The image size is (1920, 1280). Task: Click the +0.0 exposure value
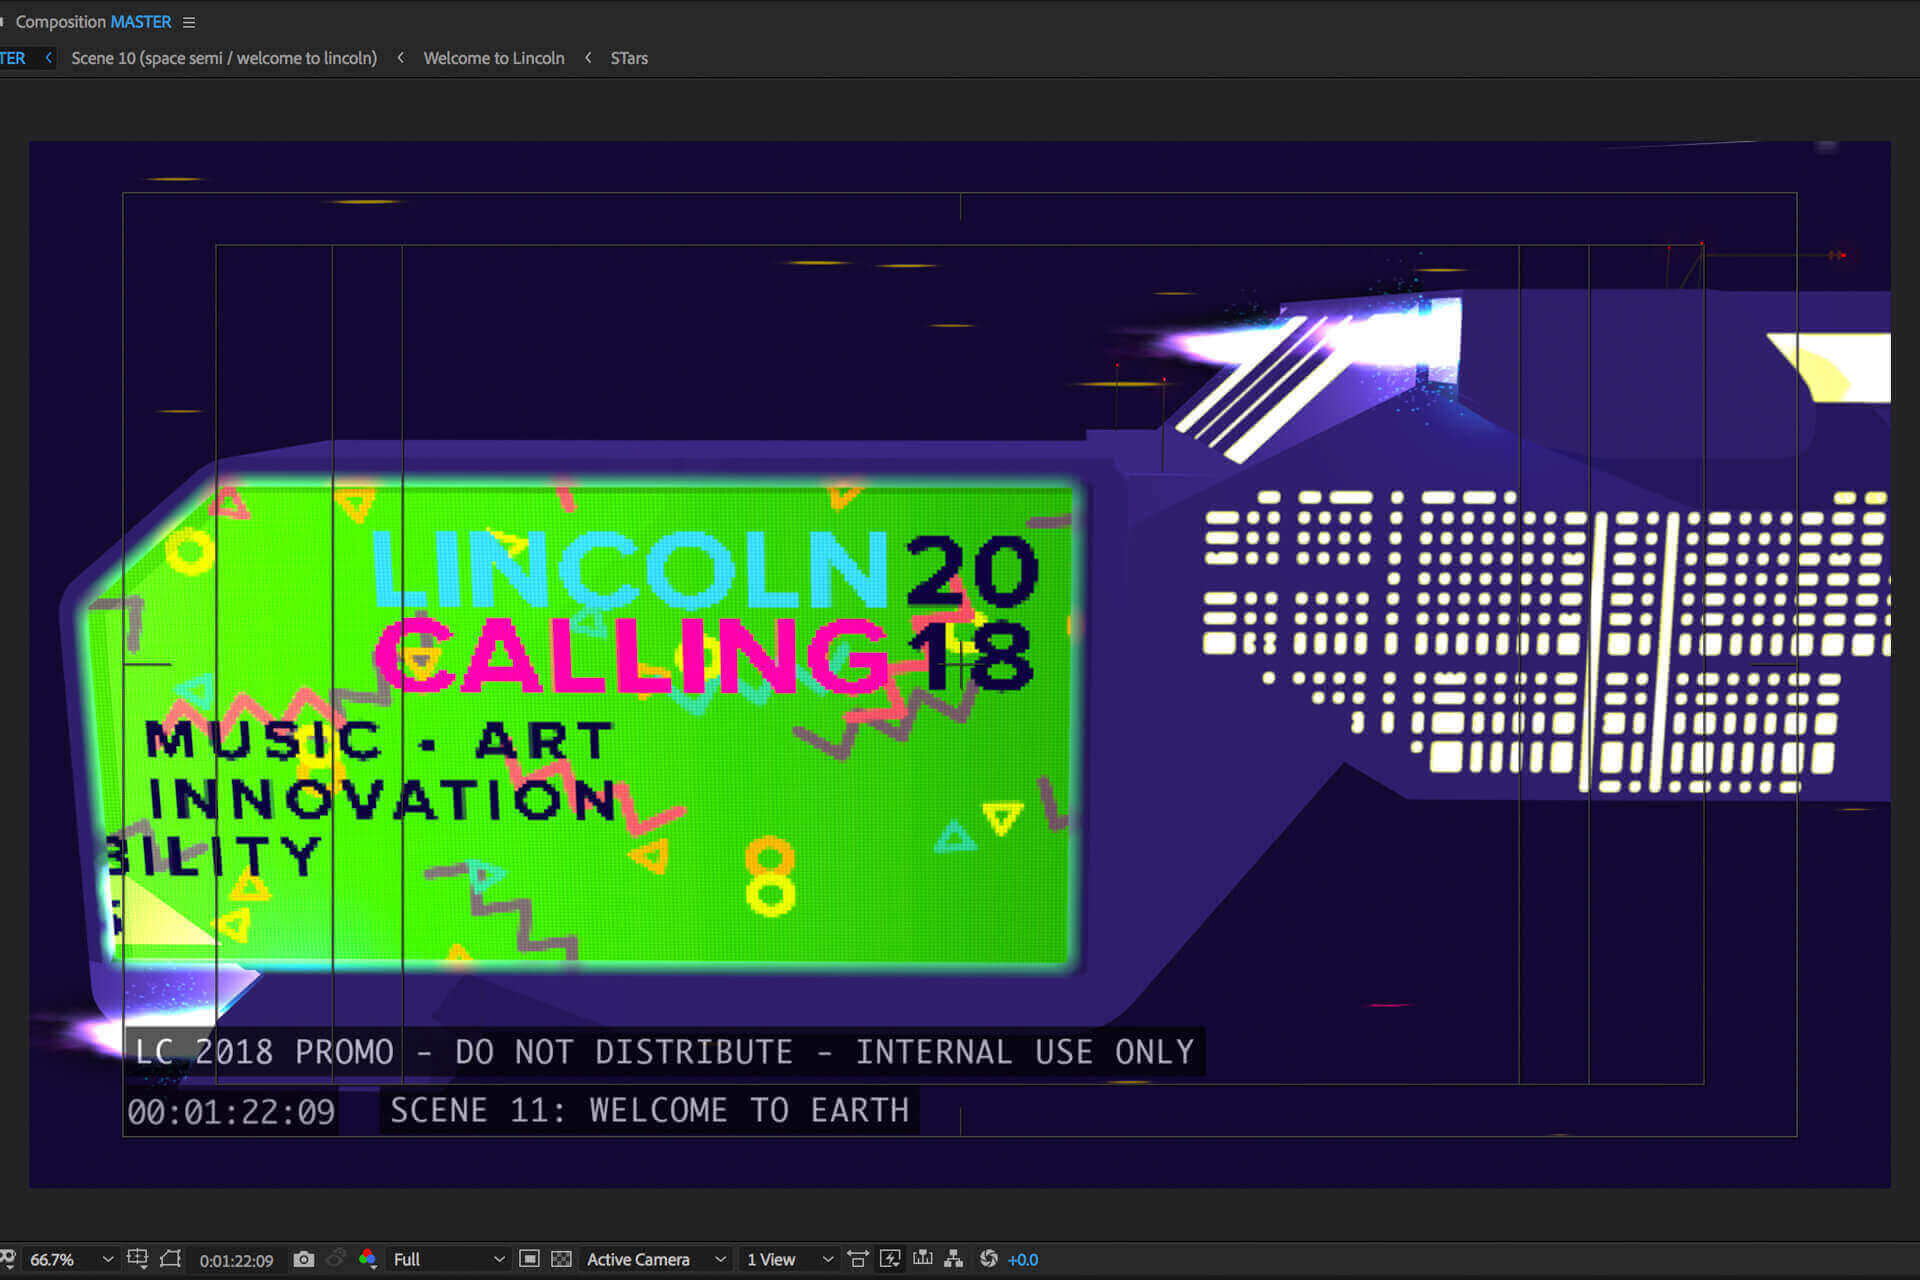[x=1023, y=1260]
